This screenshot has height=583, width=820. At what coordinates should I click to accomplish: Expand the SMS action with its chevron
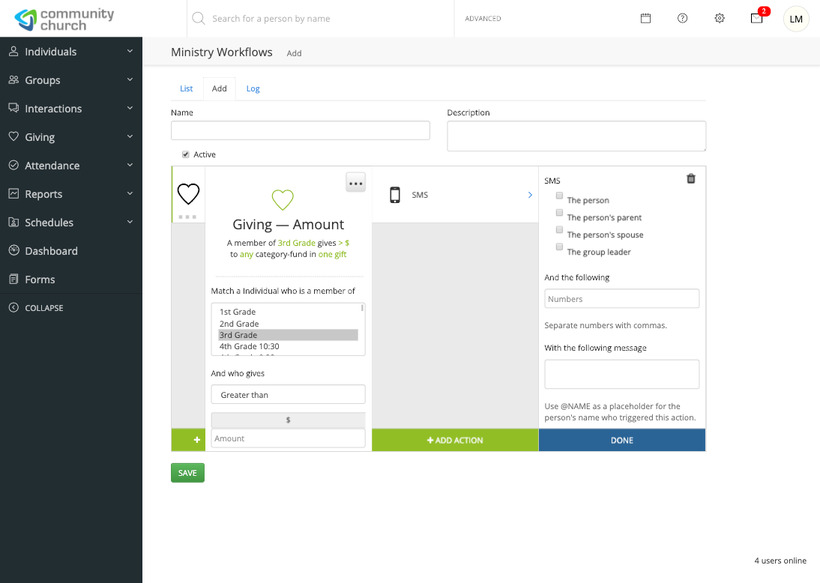pyautogui.click(x=530, y=197)
